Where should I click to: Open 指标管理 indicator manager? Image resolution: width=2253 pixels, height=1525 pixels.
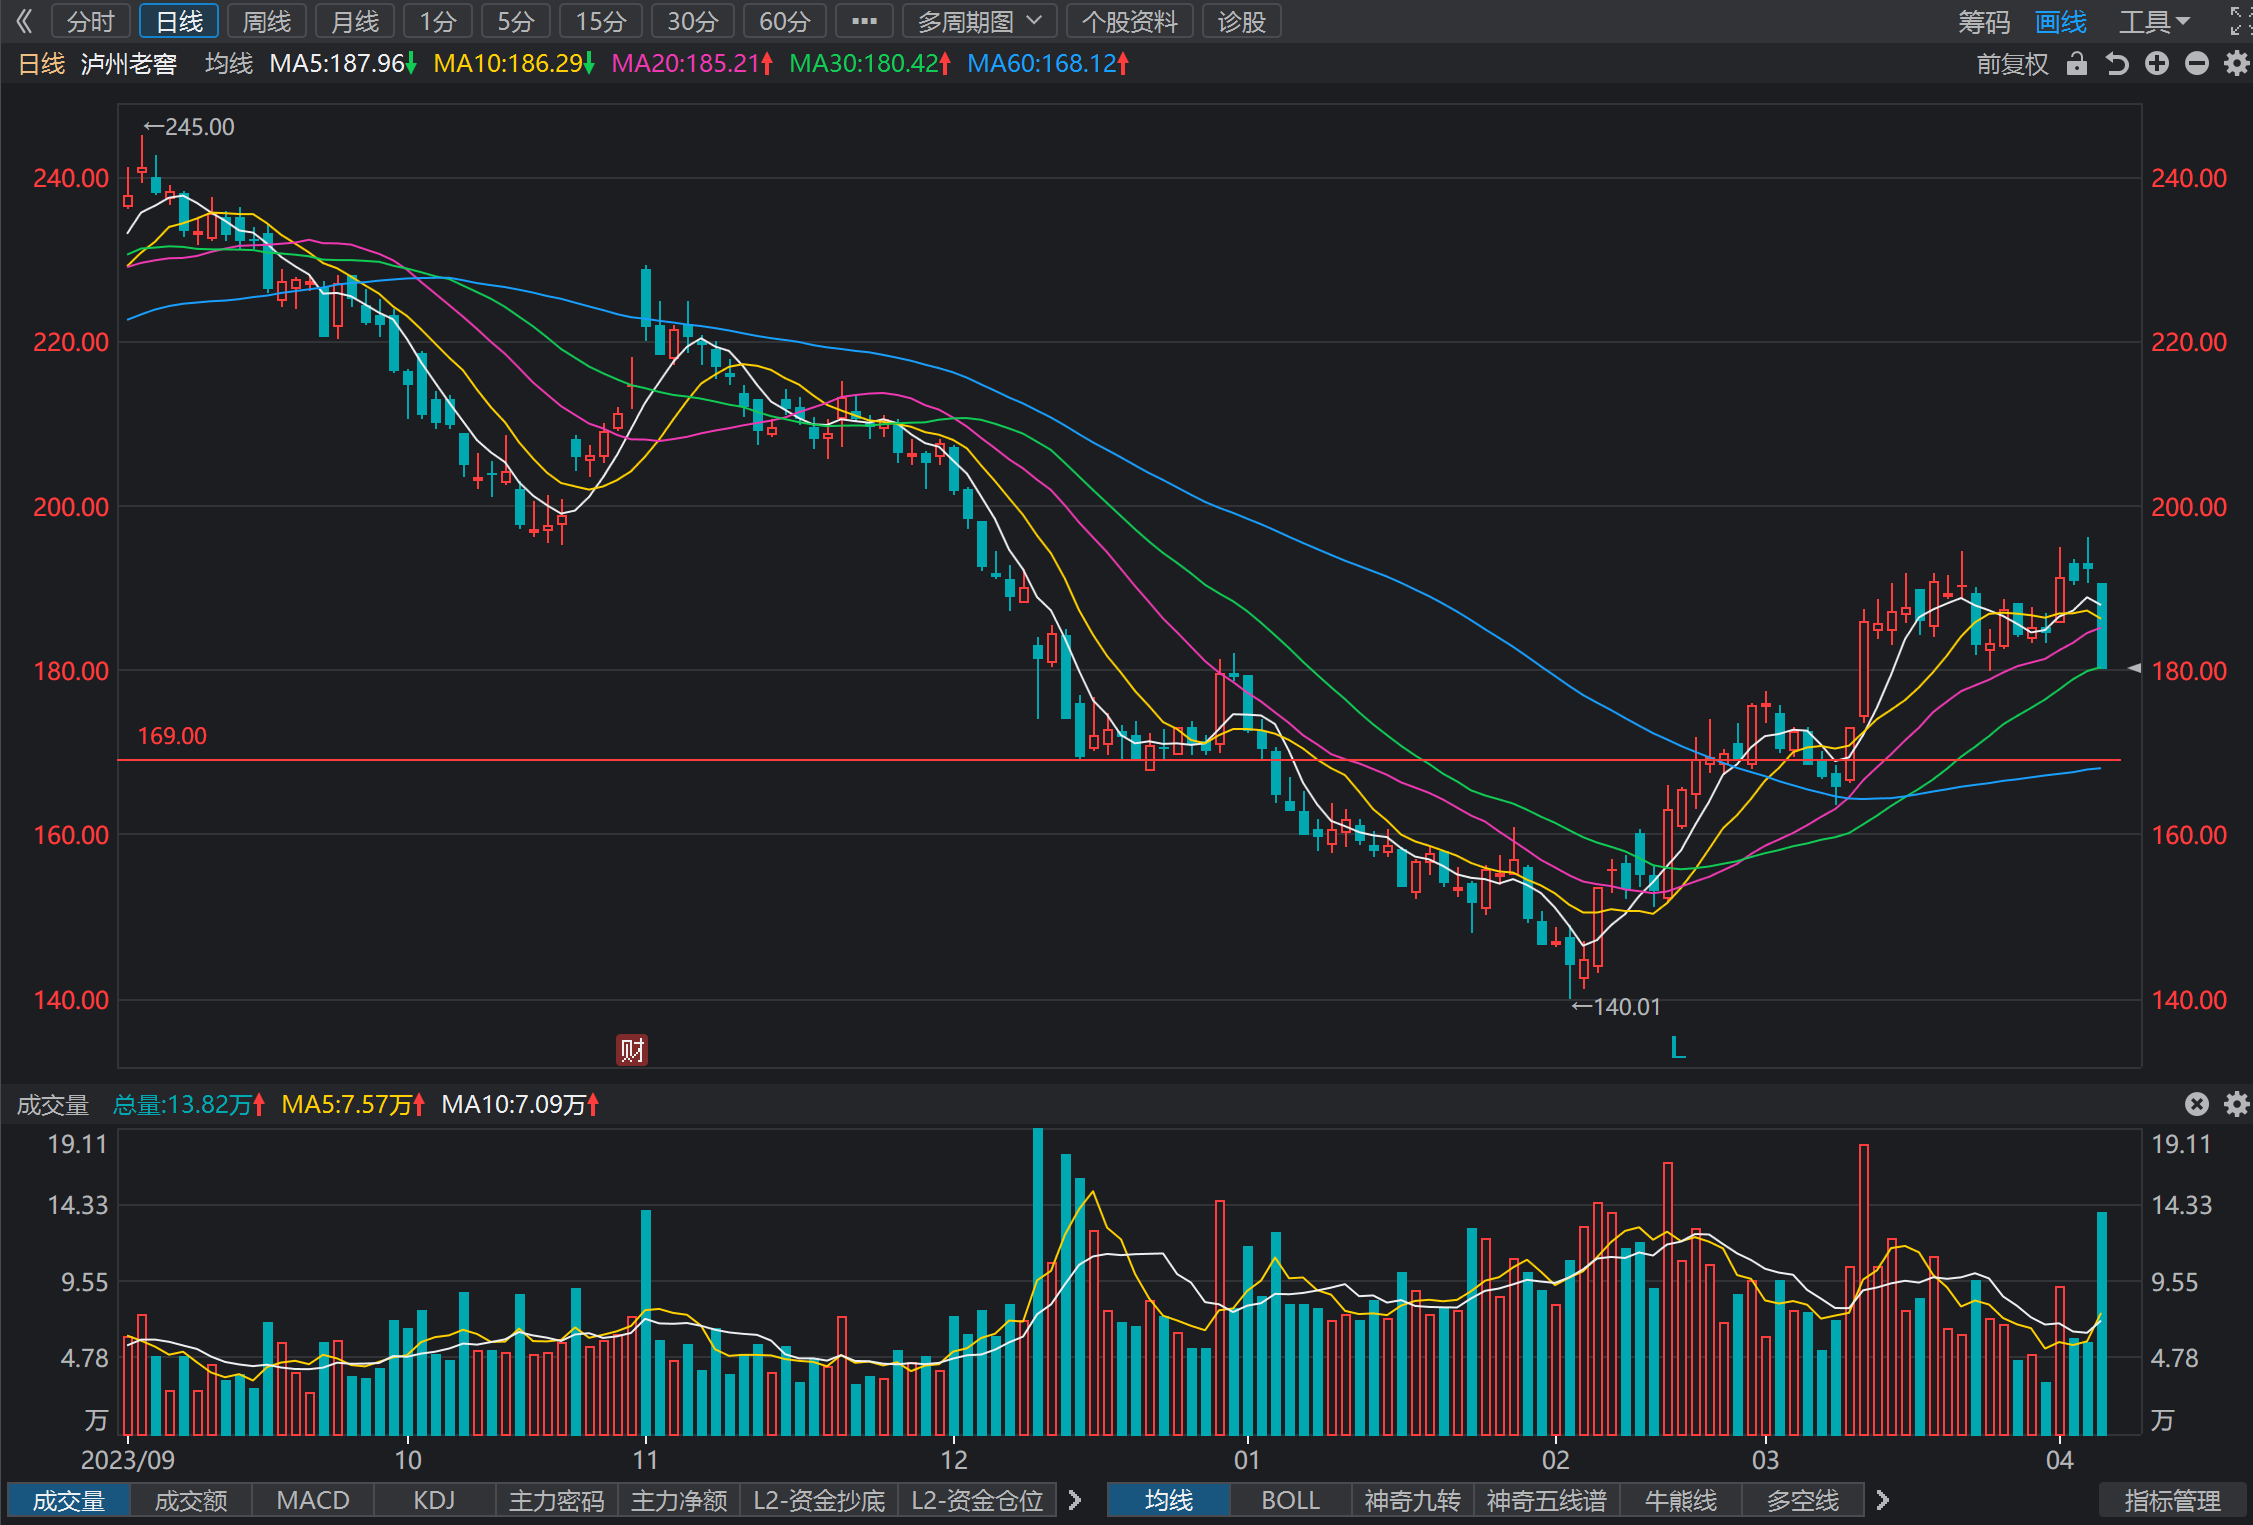tap(2173, 1500)
